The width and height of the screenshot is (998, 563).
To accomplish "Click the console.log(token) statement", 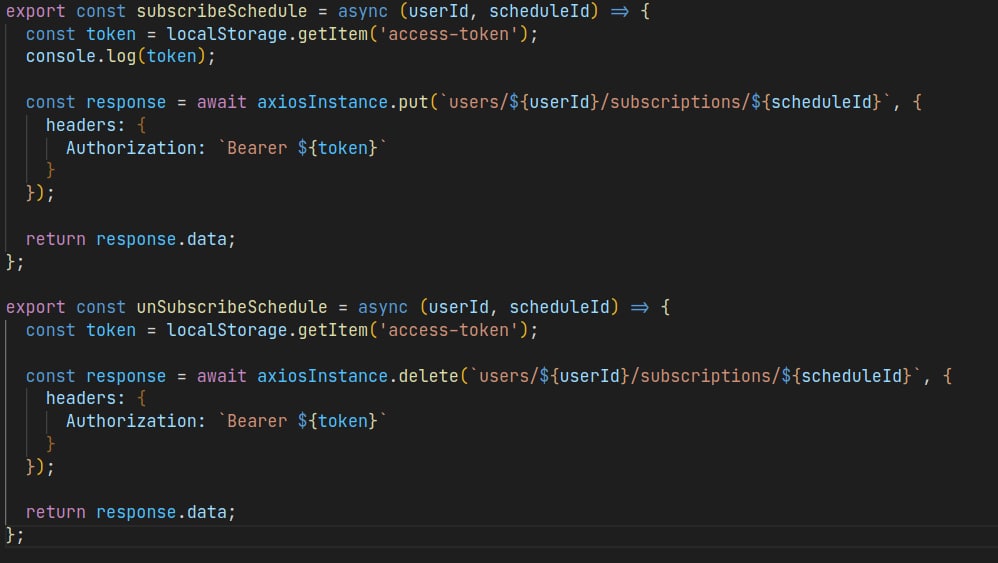I will pos(121,57).
